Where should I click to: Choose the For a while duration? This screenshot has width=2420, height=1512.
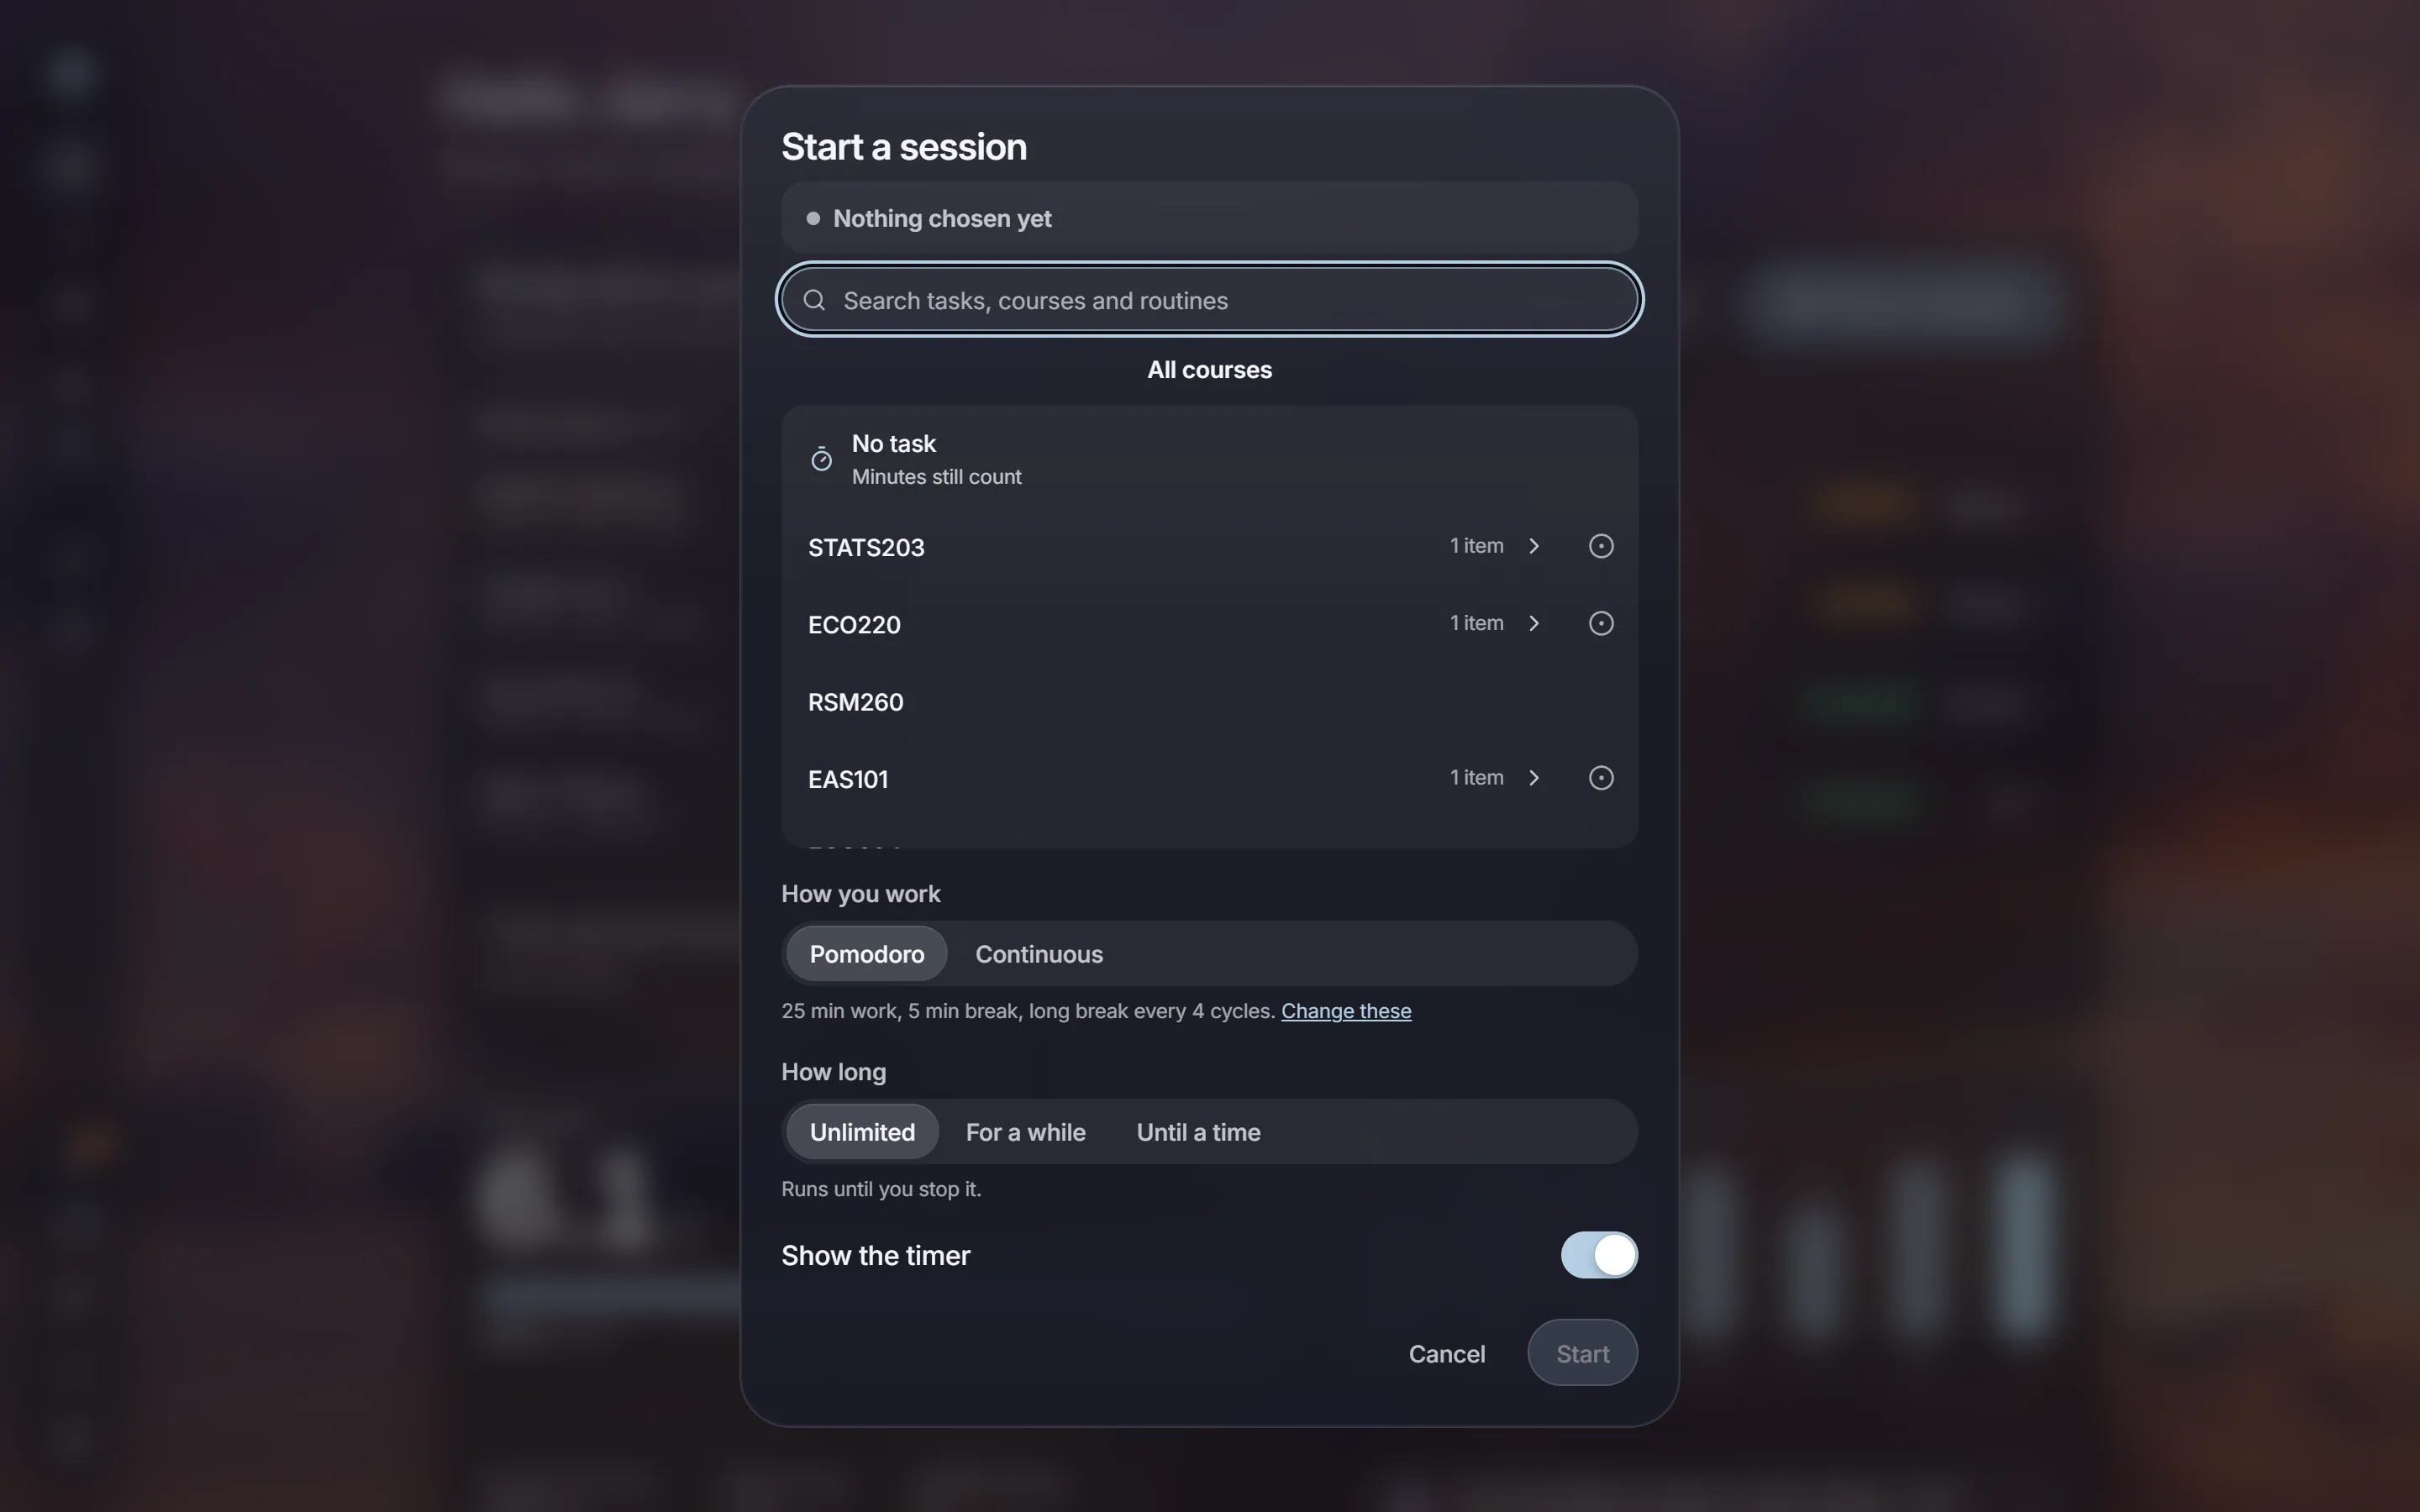tap(1025, 1132)
